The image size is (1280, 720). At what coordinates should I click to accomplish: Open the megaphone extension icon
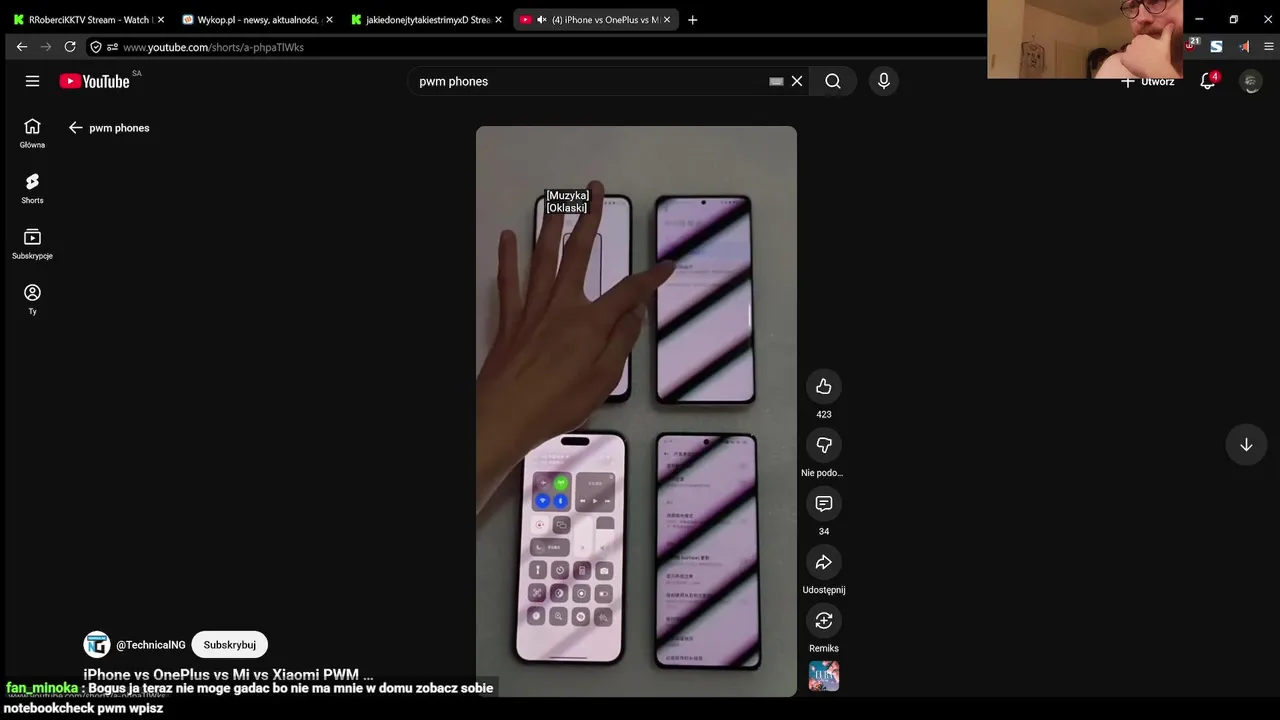[1243, 46]
